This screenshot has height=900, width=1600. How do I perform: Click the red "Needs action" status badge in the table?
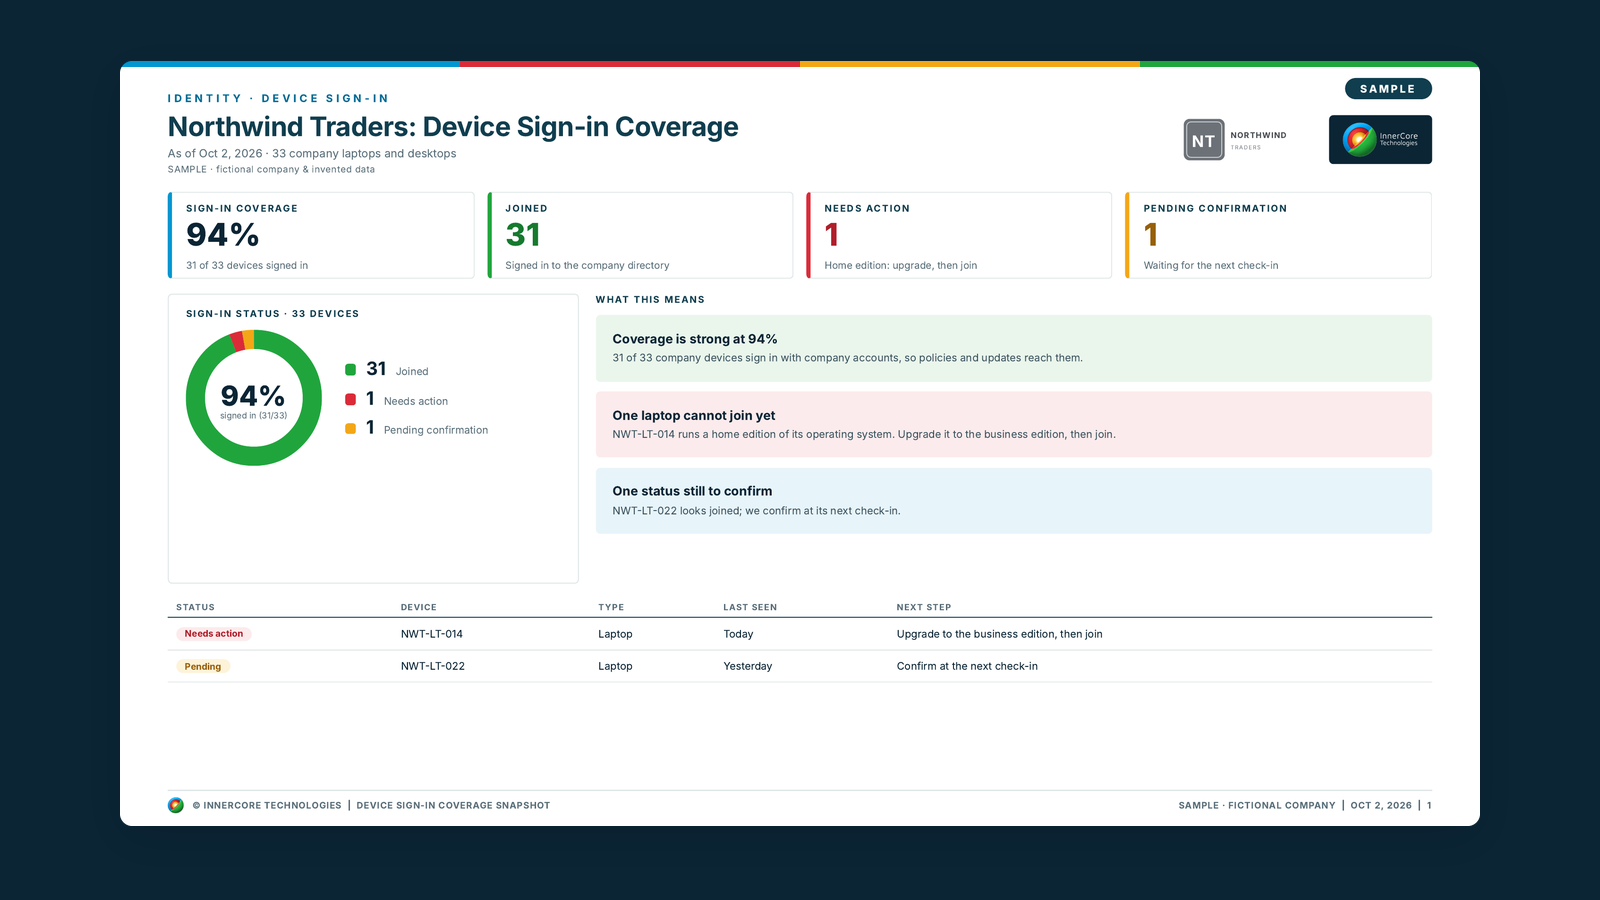(214, 634)
